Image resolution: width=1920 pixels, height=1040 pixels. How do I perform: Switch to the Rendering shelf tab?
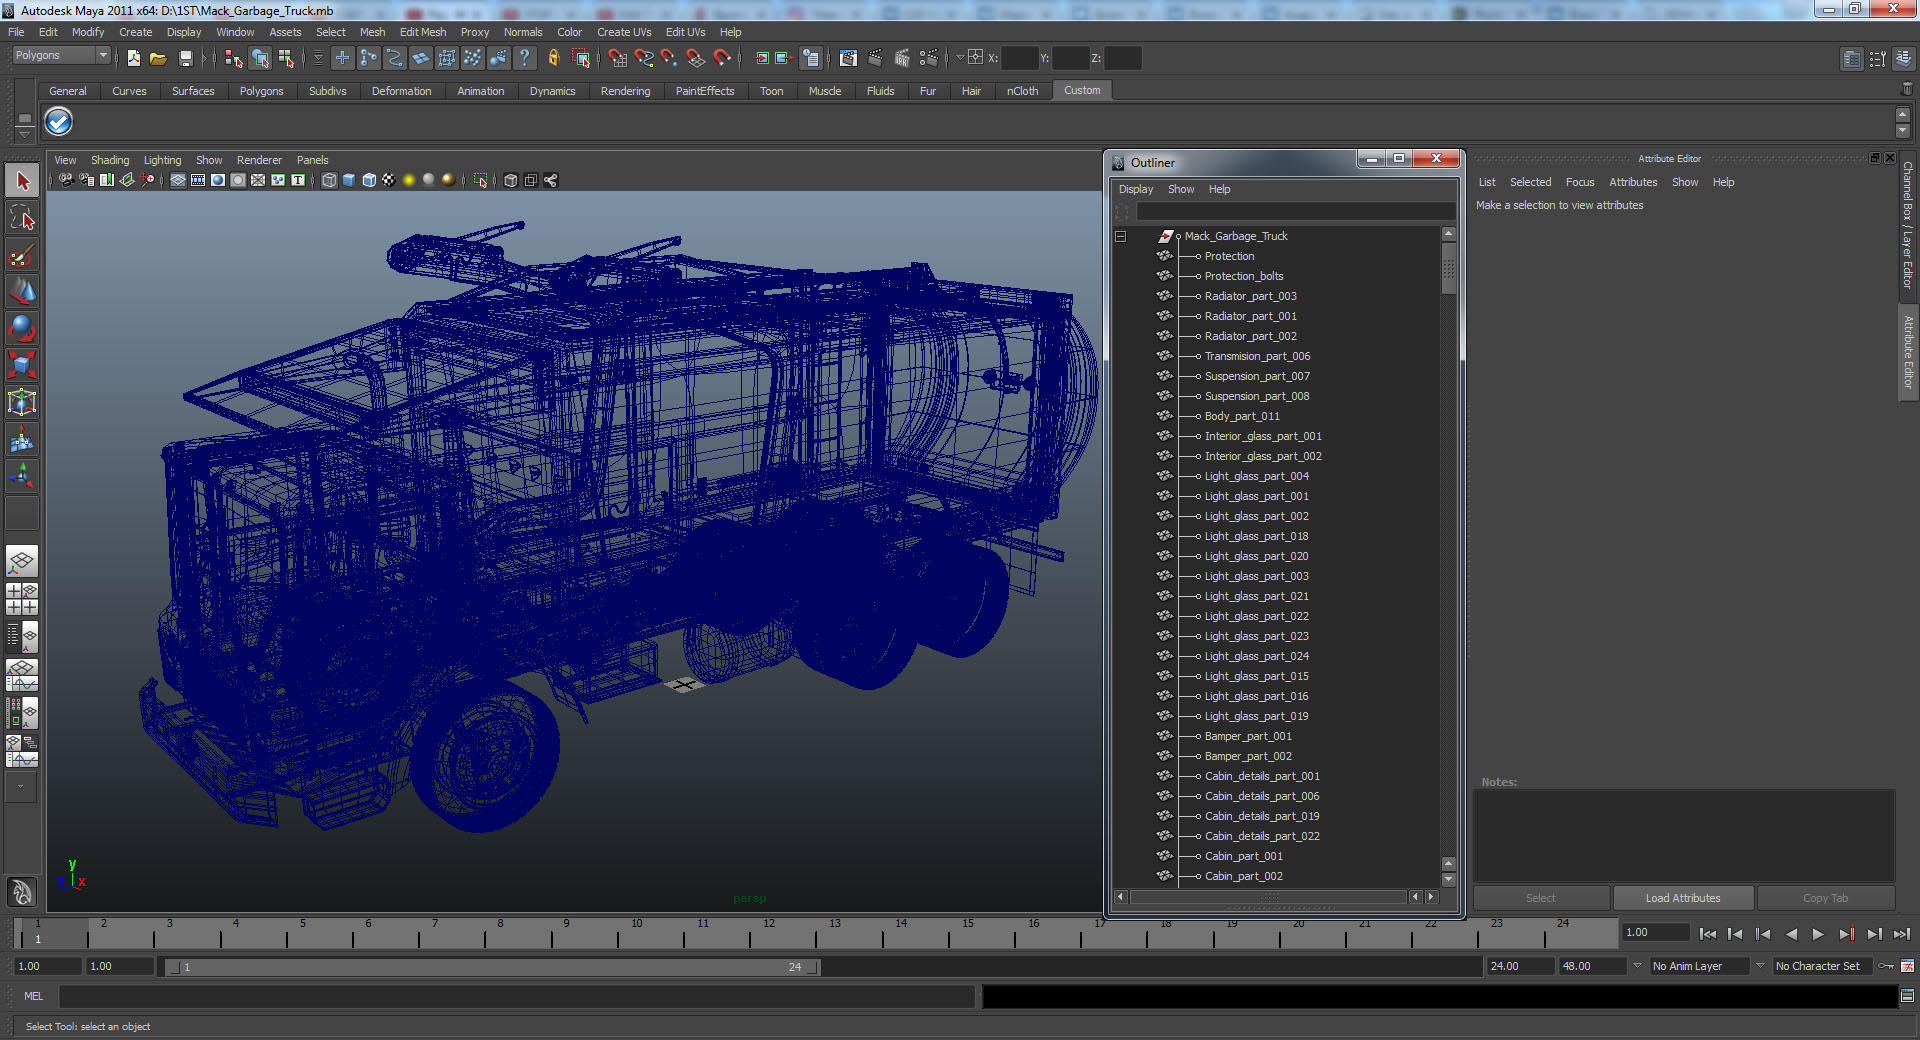[x=625, y=91]
